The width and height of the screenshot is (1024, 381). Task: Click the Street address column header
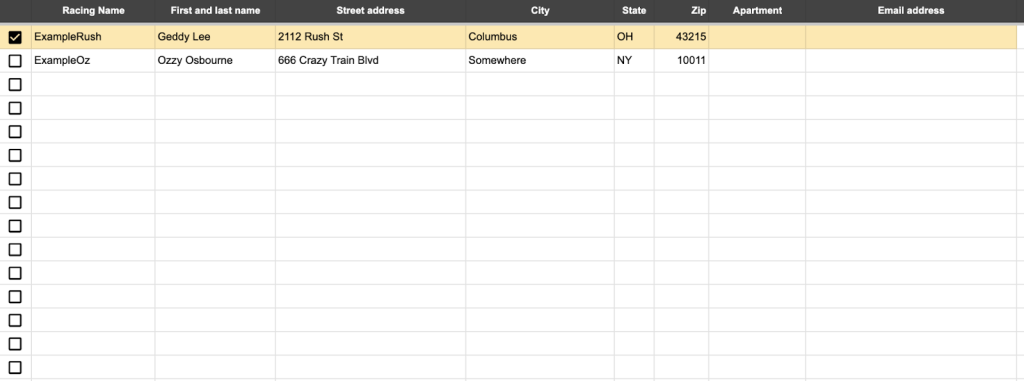pyautogui.click(x=370, y=10)
